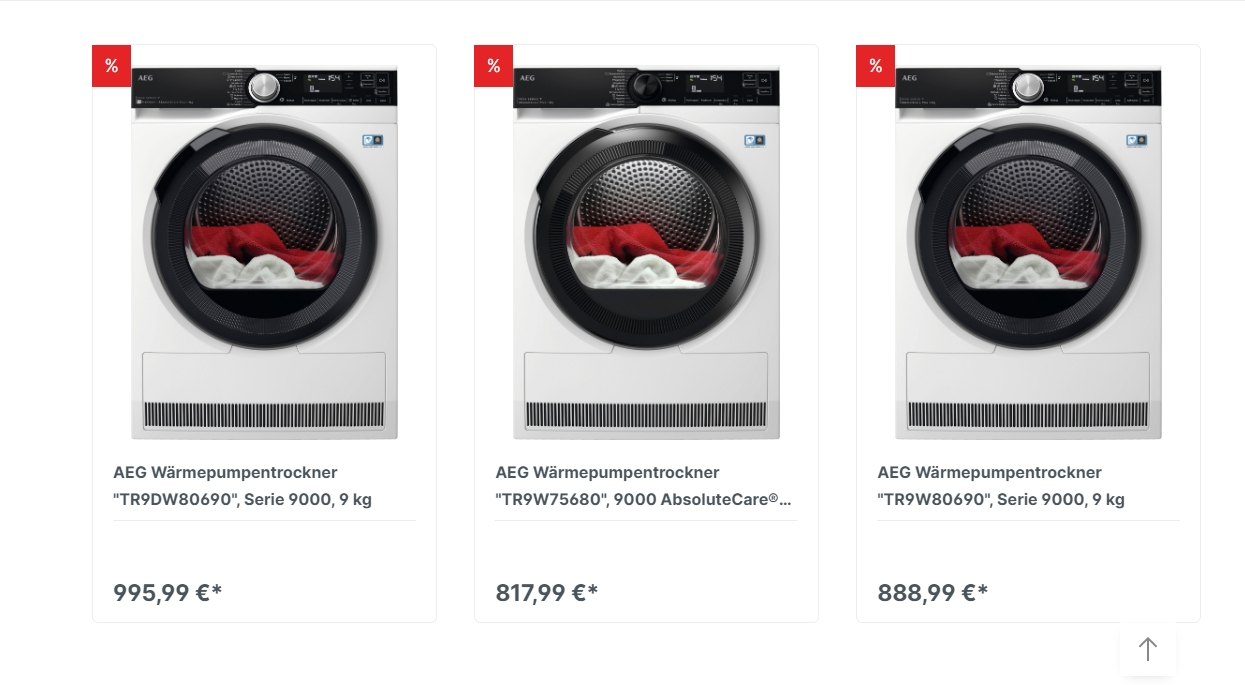Click the vent grille on TR9W80690 dryer
Viewport: 1245px width, 685px height.
click(1028, 415)
